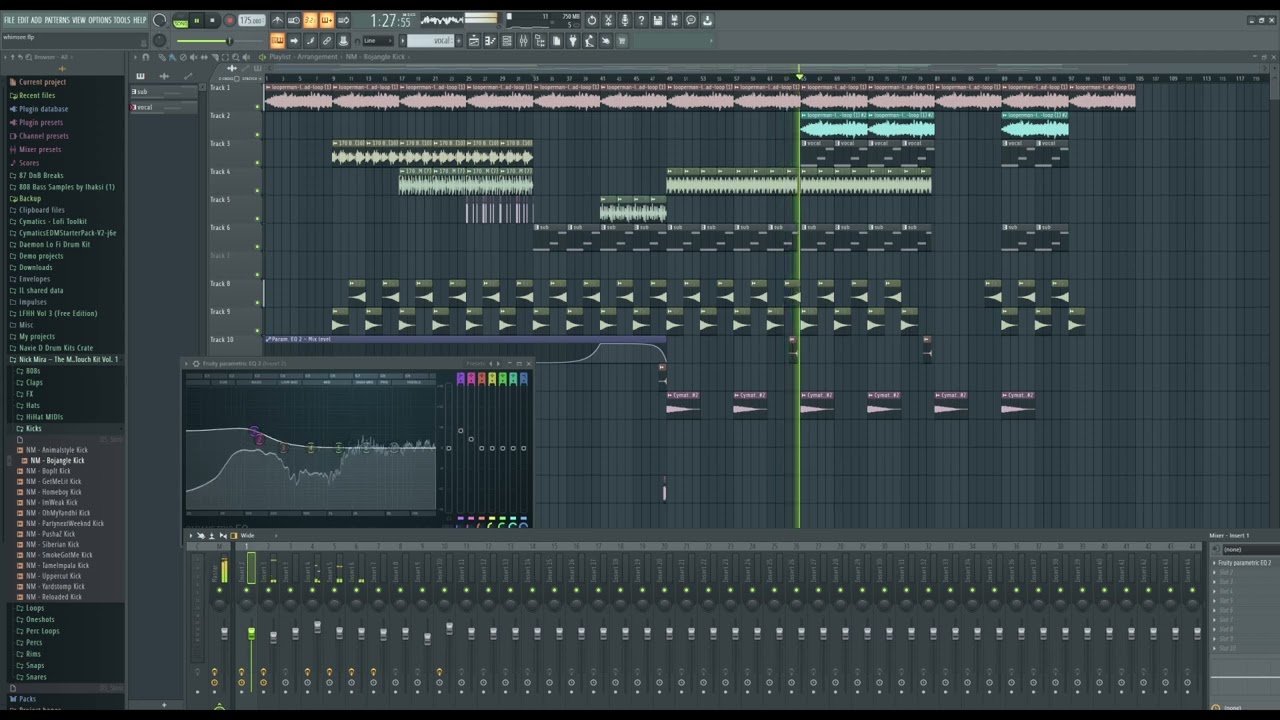
Task: Toggle the Song/Pattern mode switch
Action: (x=181, y=20)
